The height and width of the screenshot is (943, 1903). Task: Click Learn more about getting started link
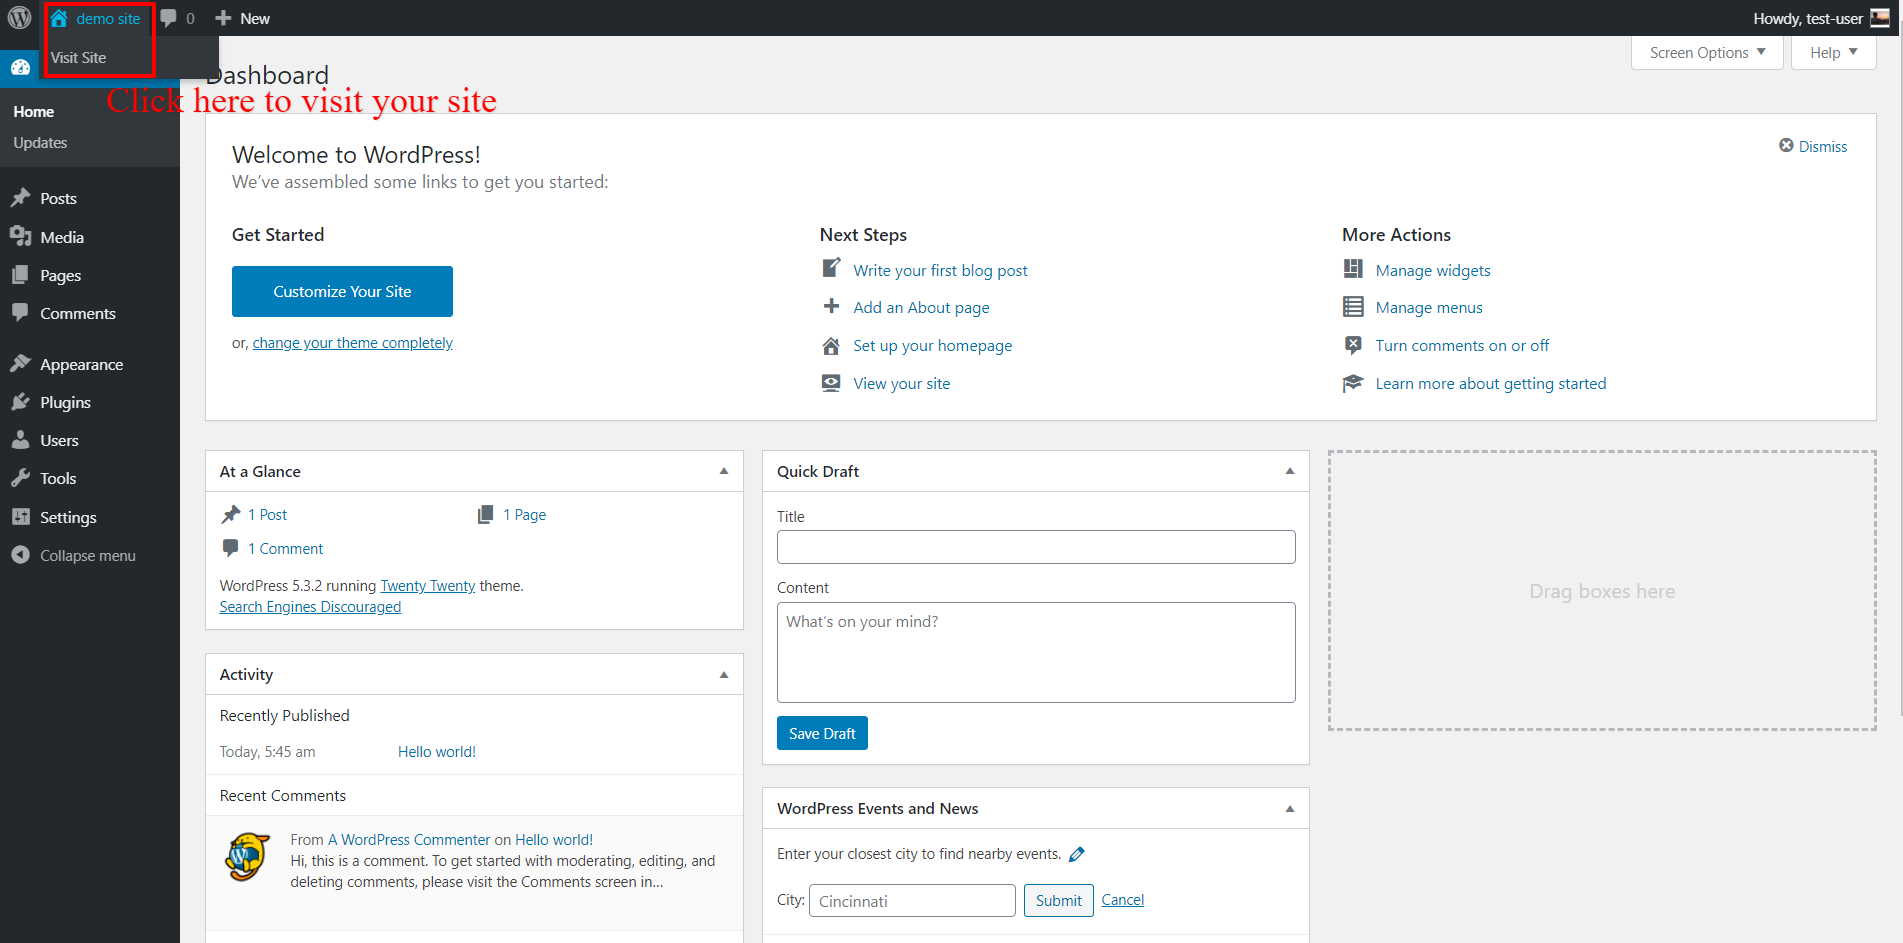tap(1490, 384)
